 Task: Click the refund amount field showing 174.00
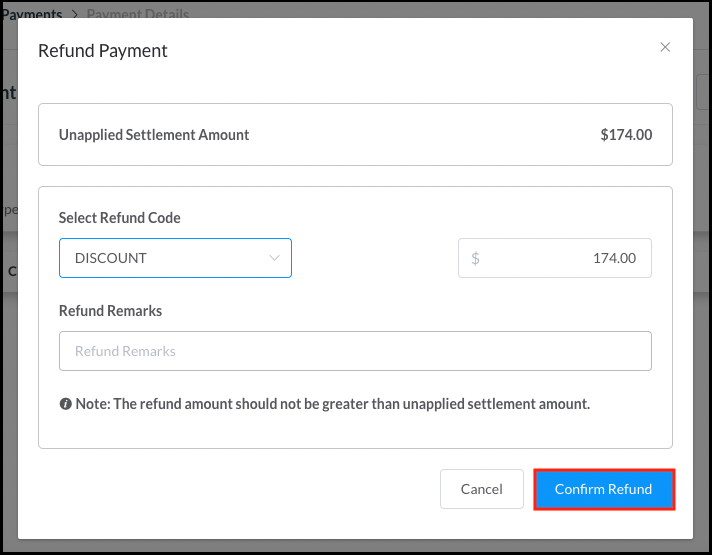tap(565, 258)
